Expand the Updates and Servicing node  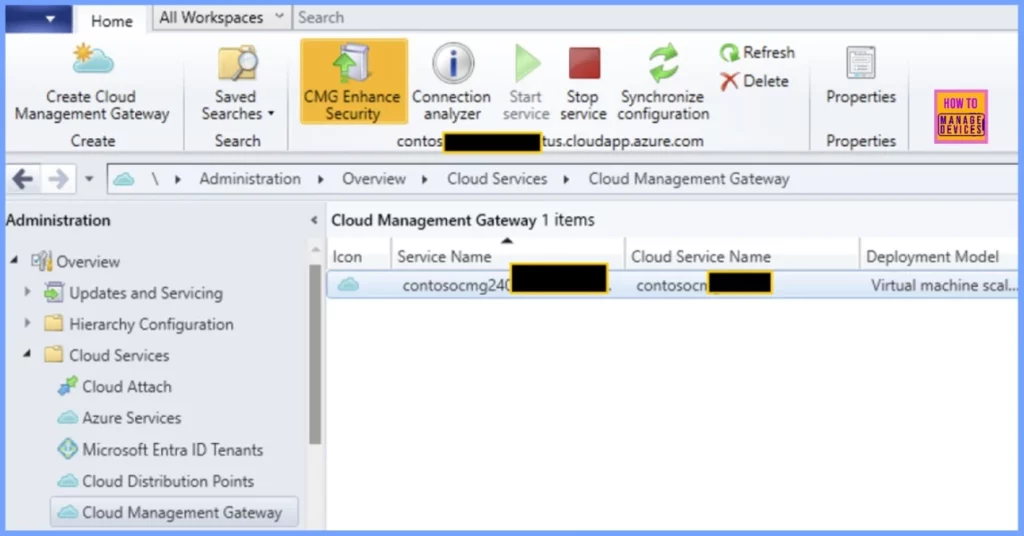27,291
